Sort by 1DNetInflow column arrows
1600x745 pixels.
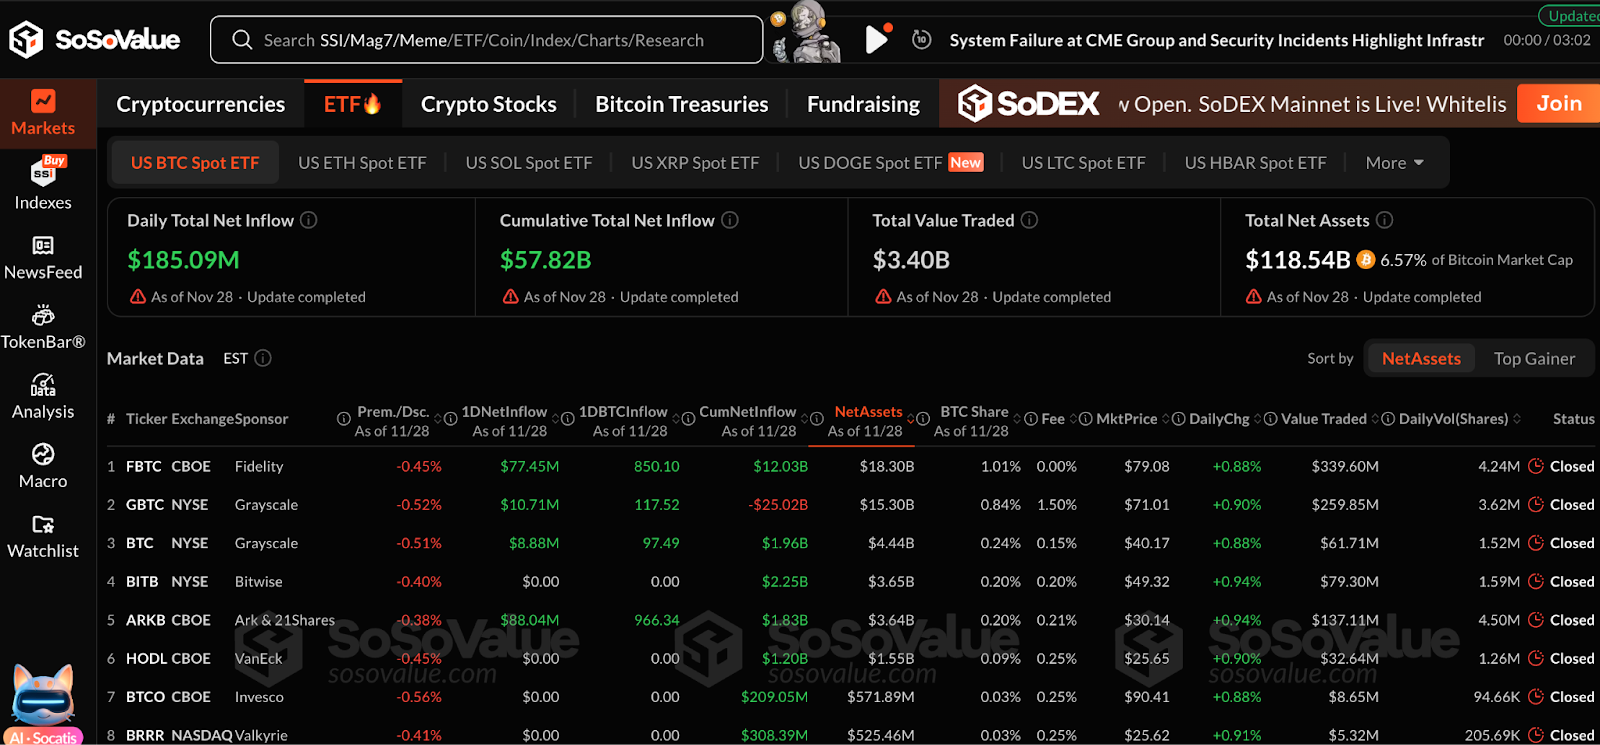[557, 419]
